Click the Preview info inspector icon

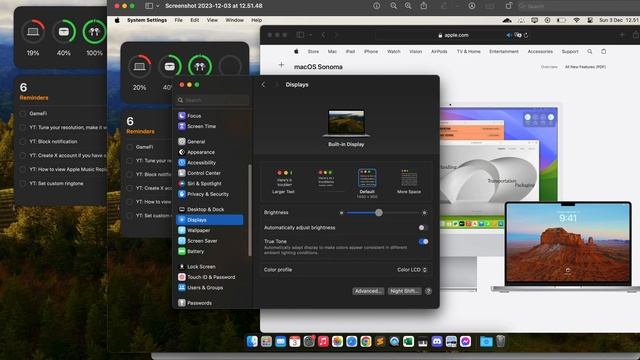[376, 6]
